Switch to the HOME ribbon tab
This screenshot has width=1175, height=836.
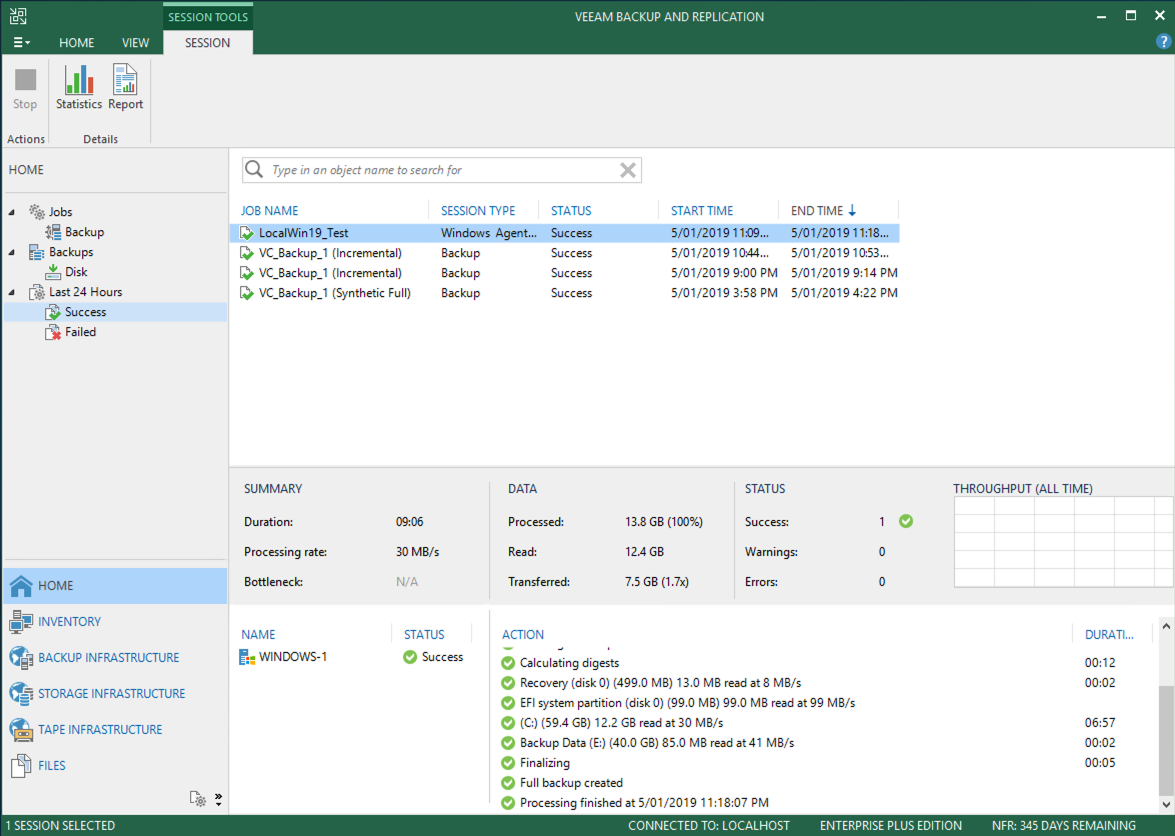76,43
